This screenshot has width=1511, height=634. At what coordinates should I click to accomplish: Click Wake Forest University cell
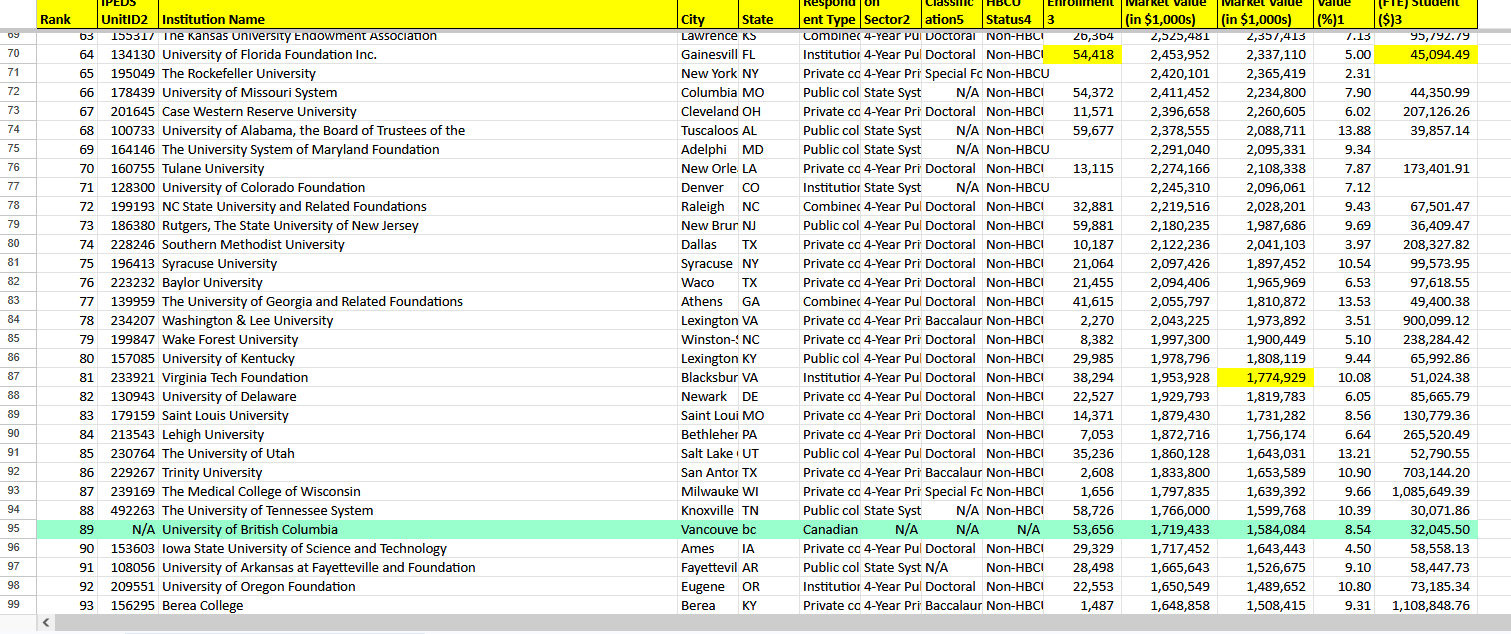417,339
